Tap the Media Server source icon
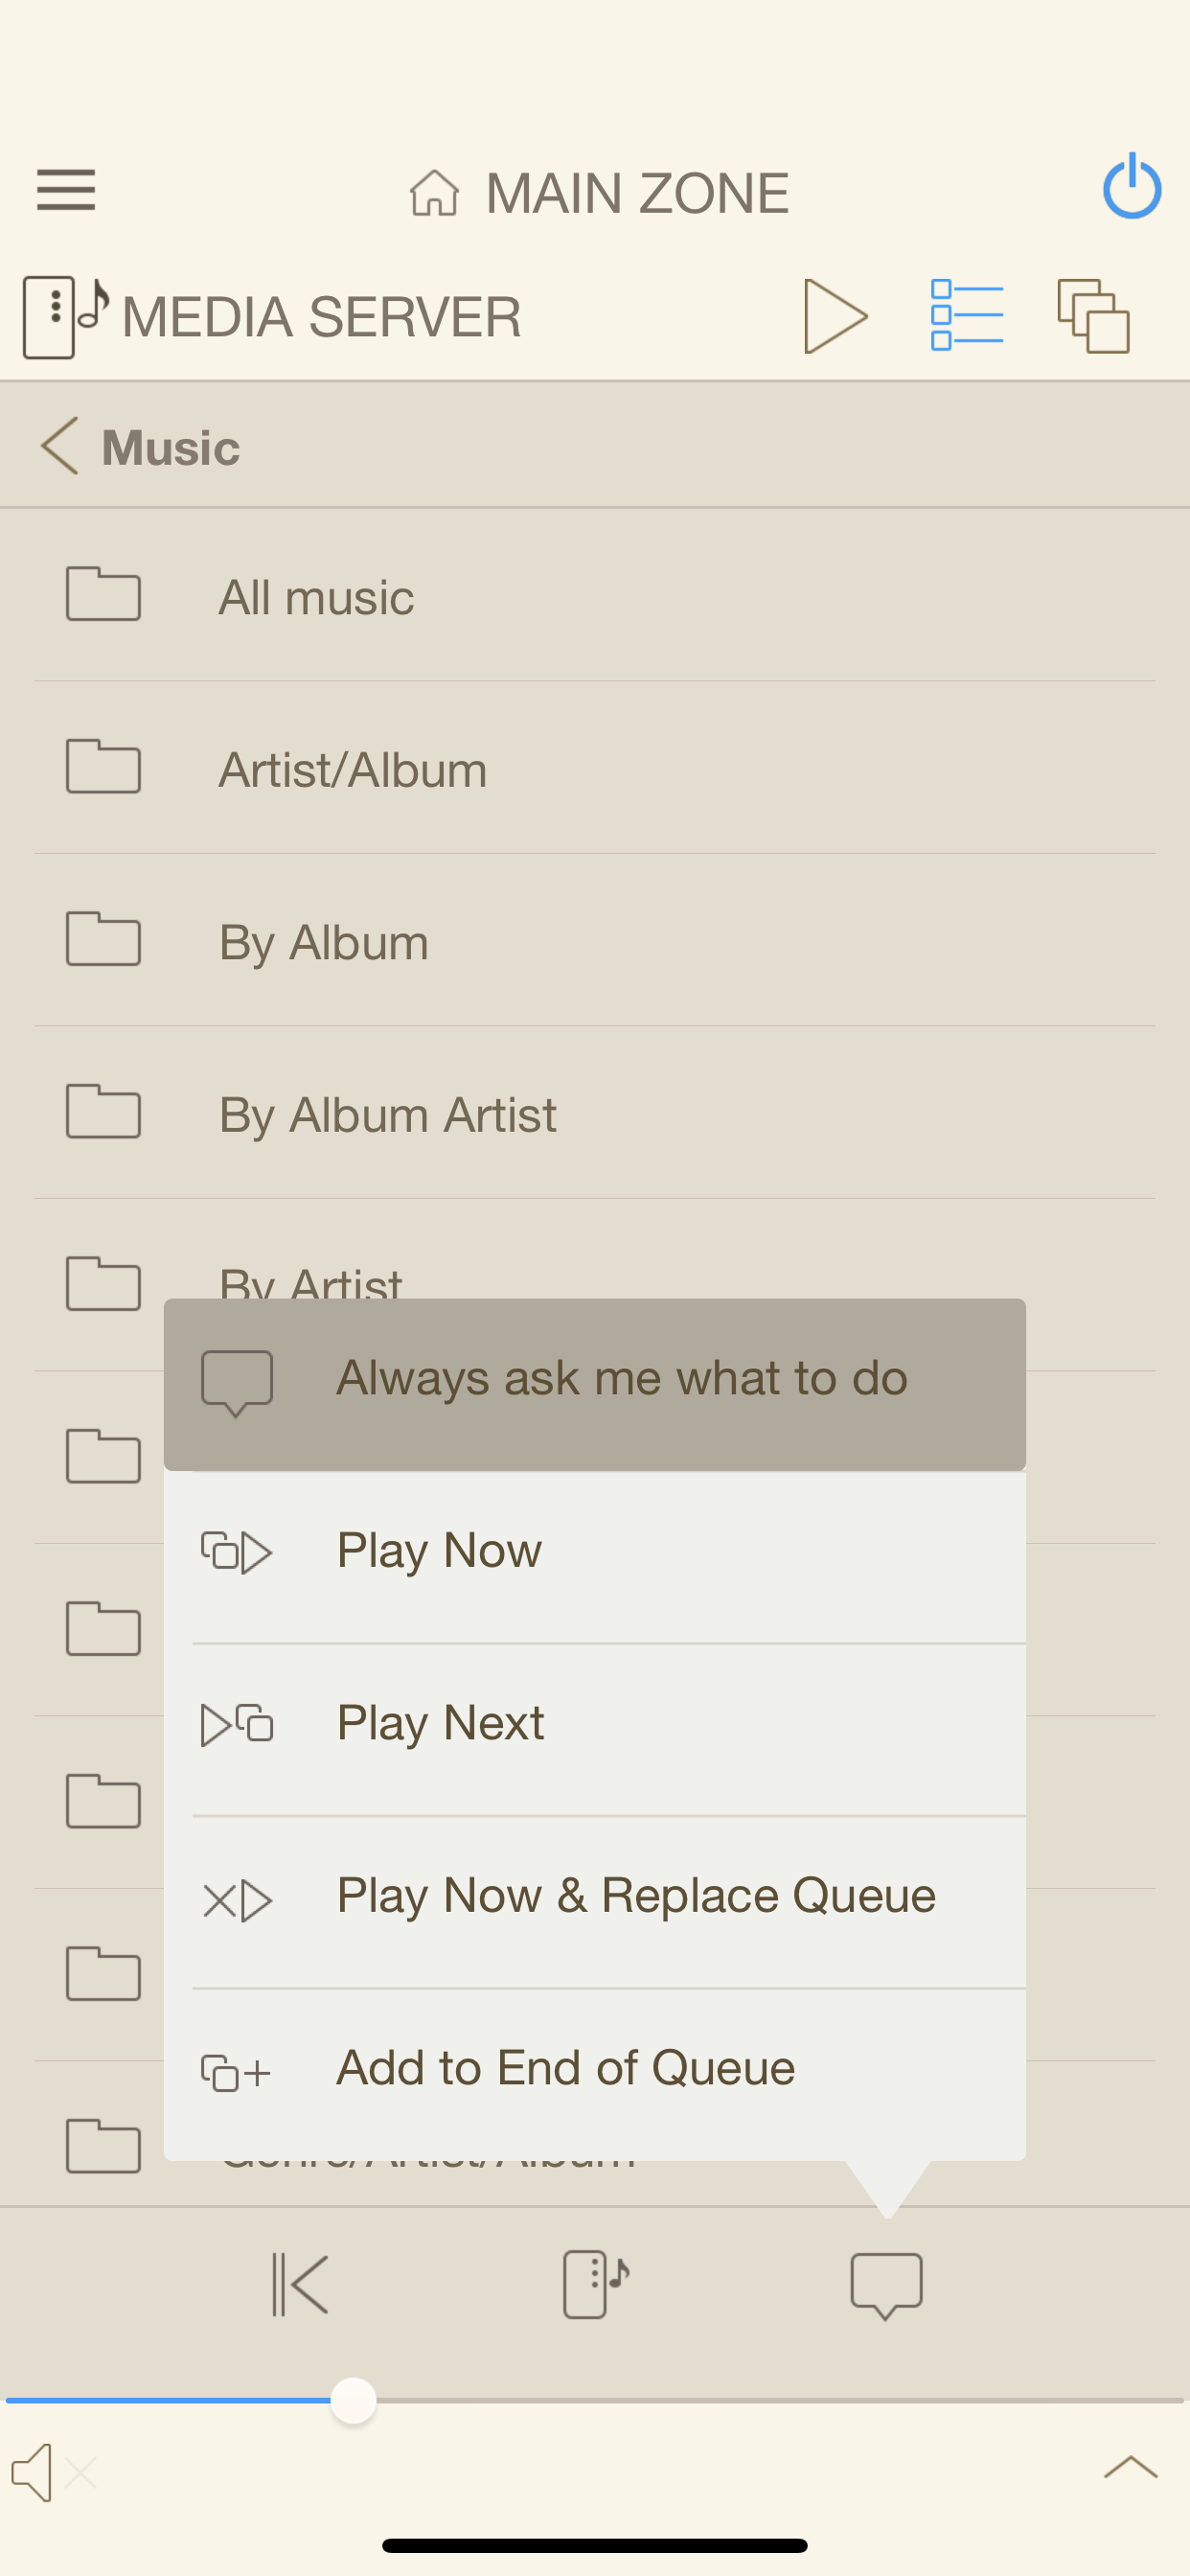Viewport: 1190px width, 2576px height. point(65,316)
